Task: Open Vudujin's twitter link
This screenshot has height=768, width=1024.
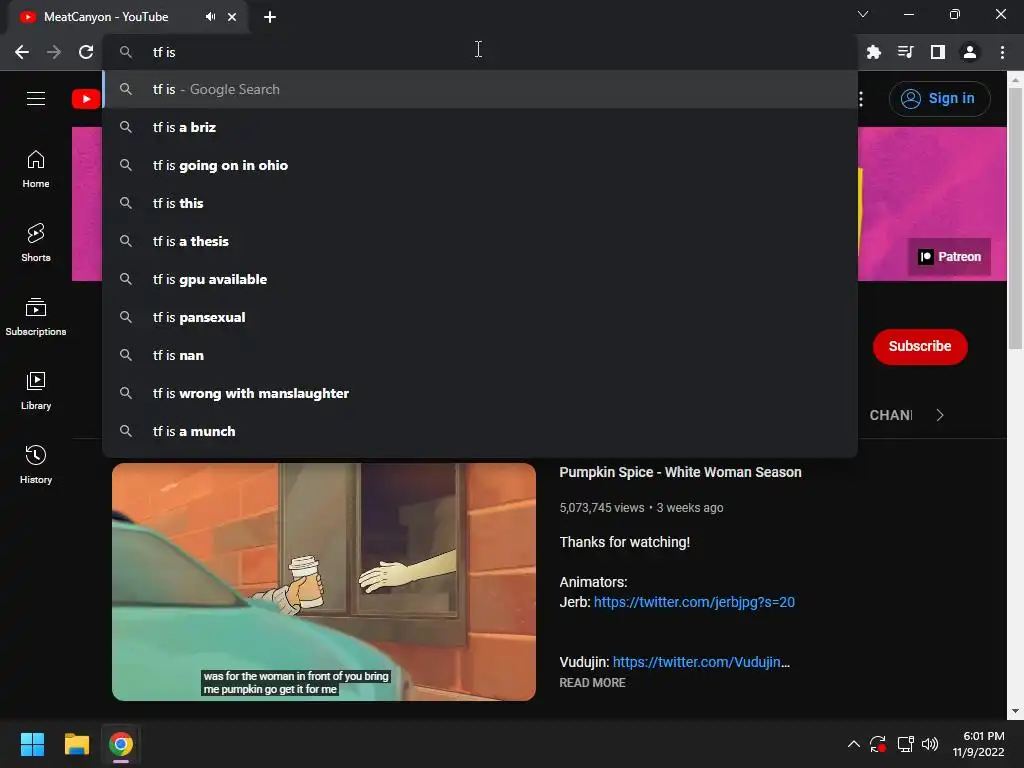Action: point(701,662)
